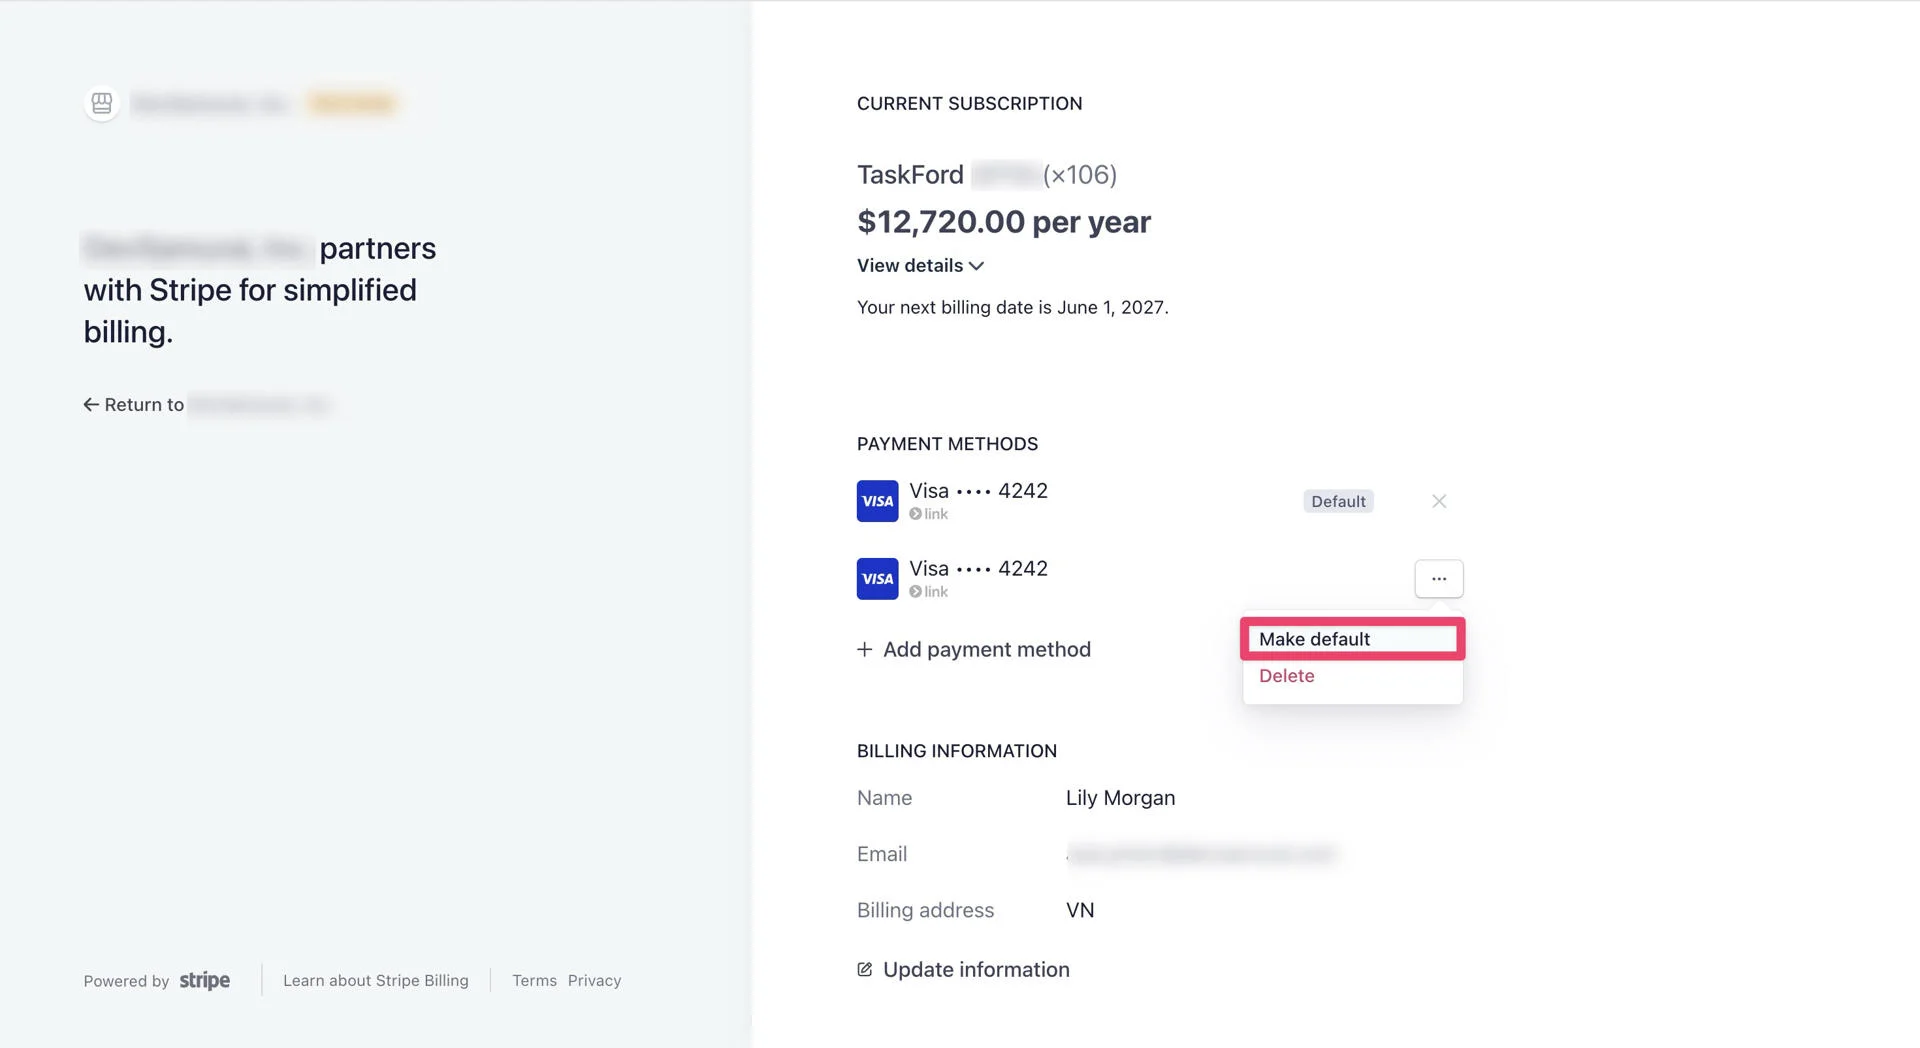This screenshot has height=1048, width=1920.
Task: Click the (×106) quantity text
Action: tap(1079, 175)
